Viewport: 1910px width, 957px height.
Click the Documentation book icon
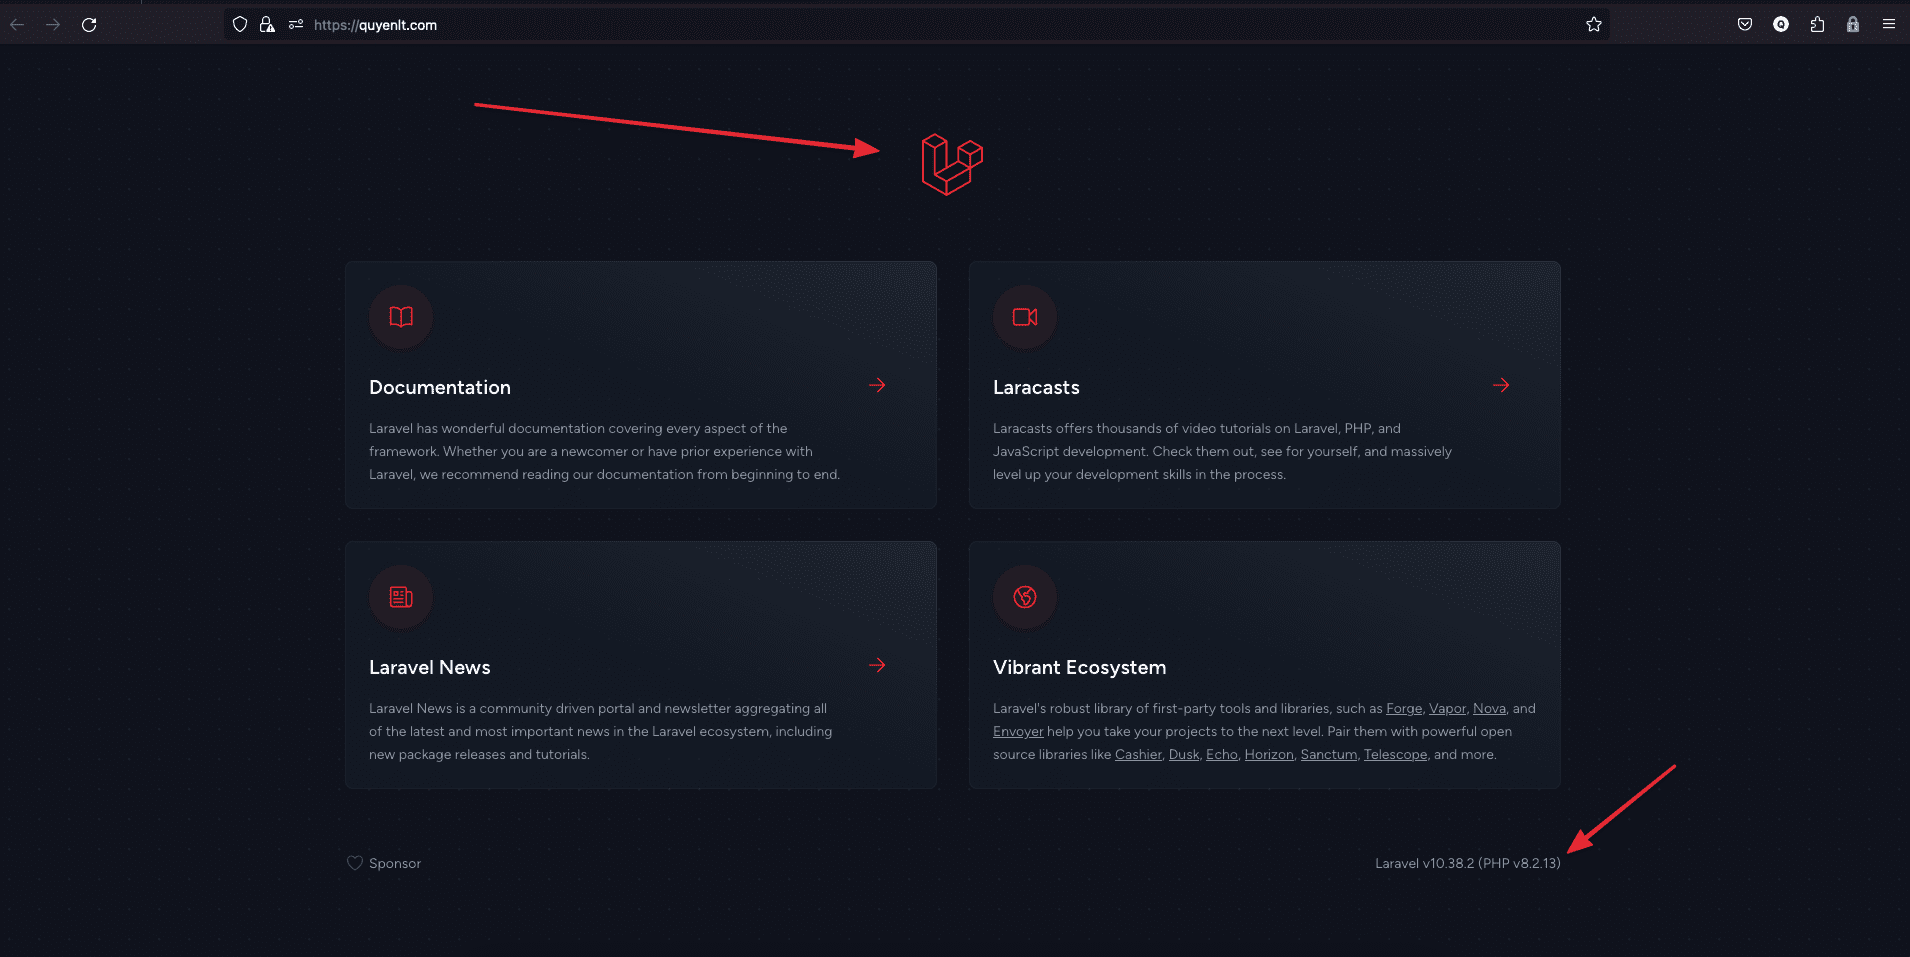[401, 317]
